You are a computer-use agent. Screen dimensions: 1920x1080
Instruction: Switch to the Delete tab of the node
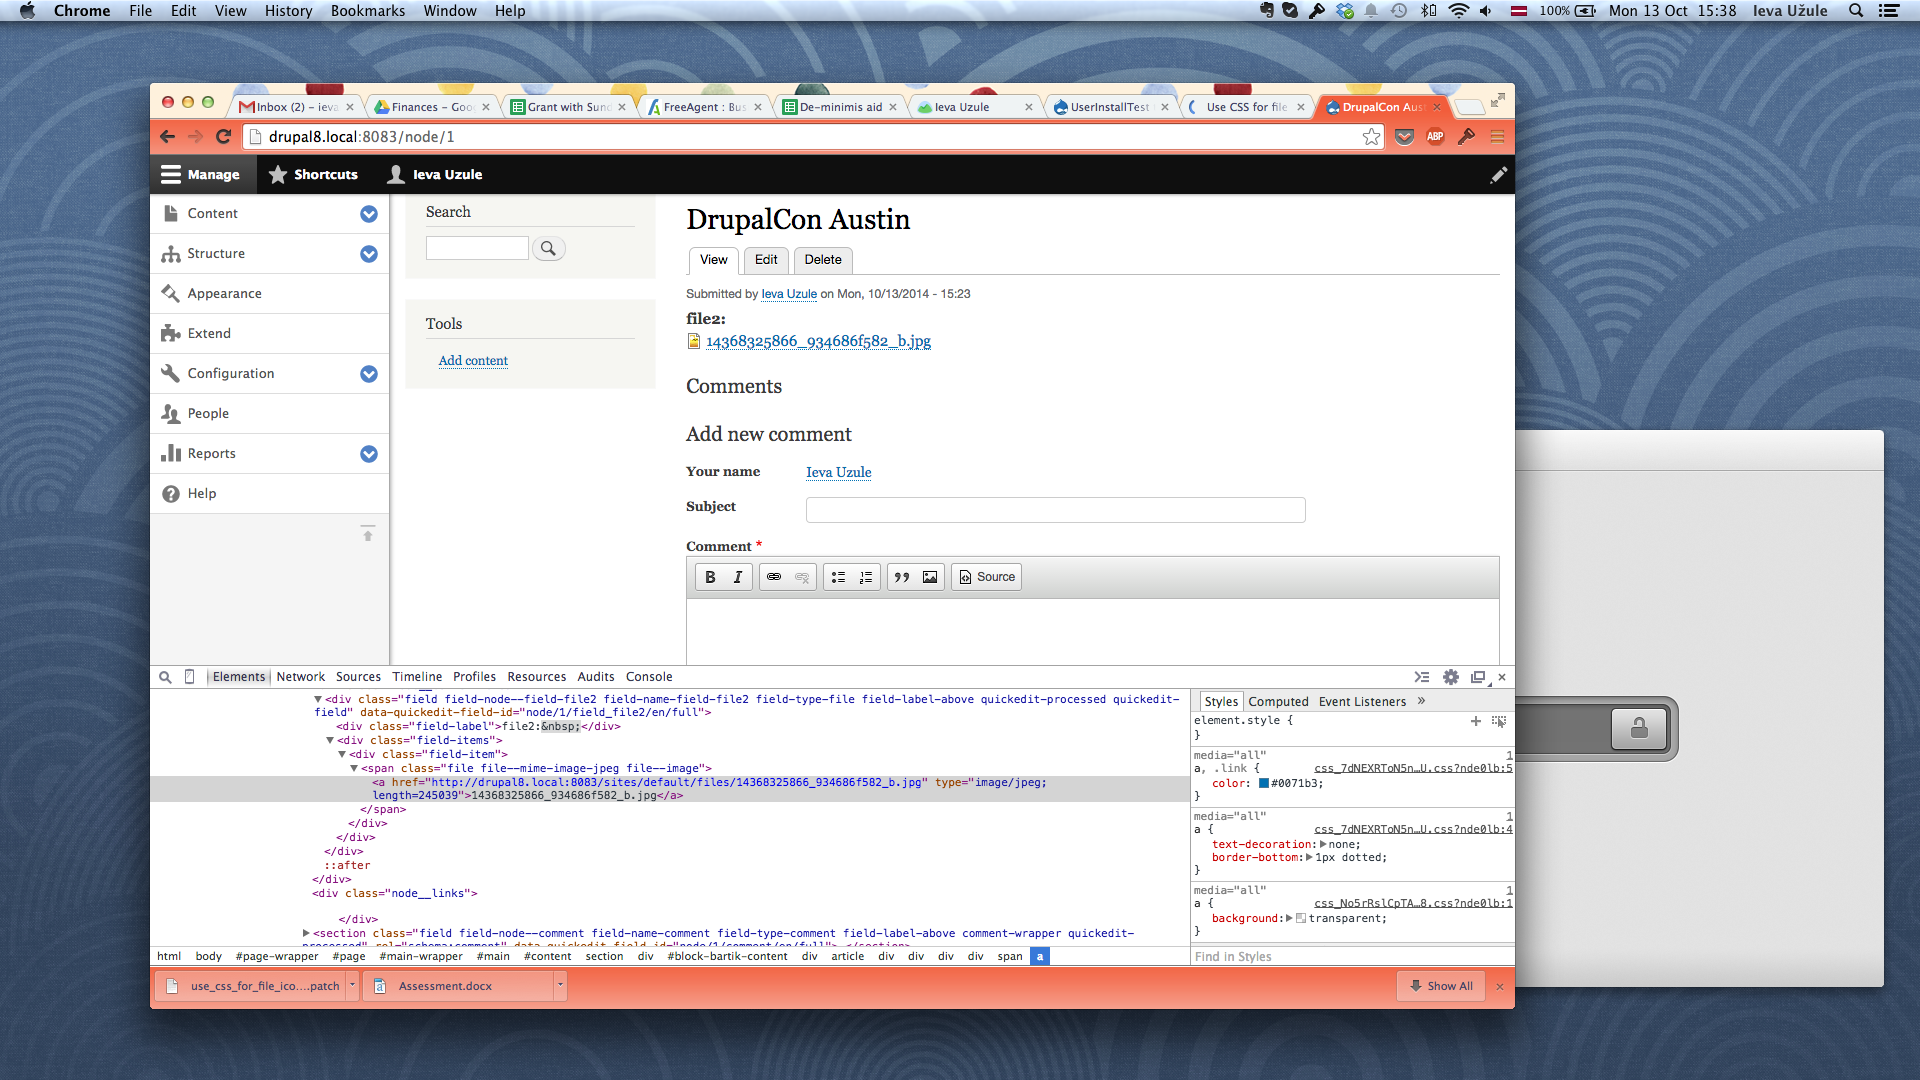click(x=823, y=260)
